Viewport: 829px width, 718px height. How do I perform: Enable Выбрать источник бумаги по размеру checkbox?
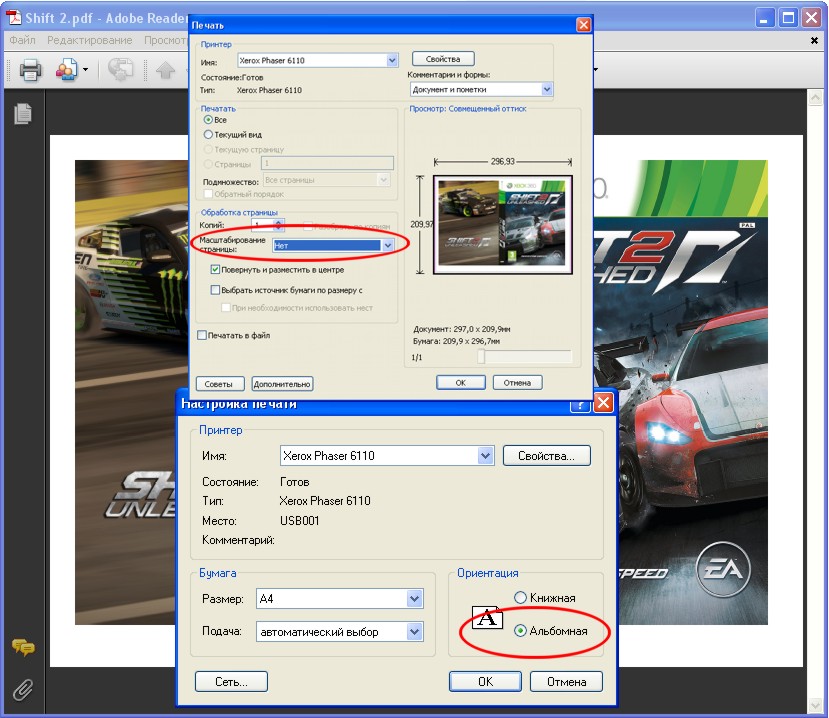pos(215,290)
